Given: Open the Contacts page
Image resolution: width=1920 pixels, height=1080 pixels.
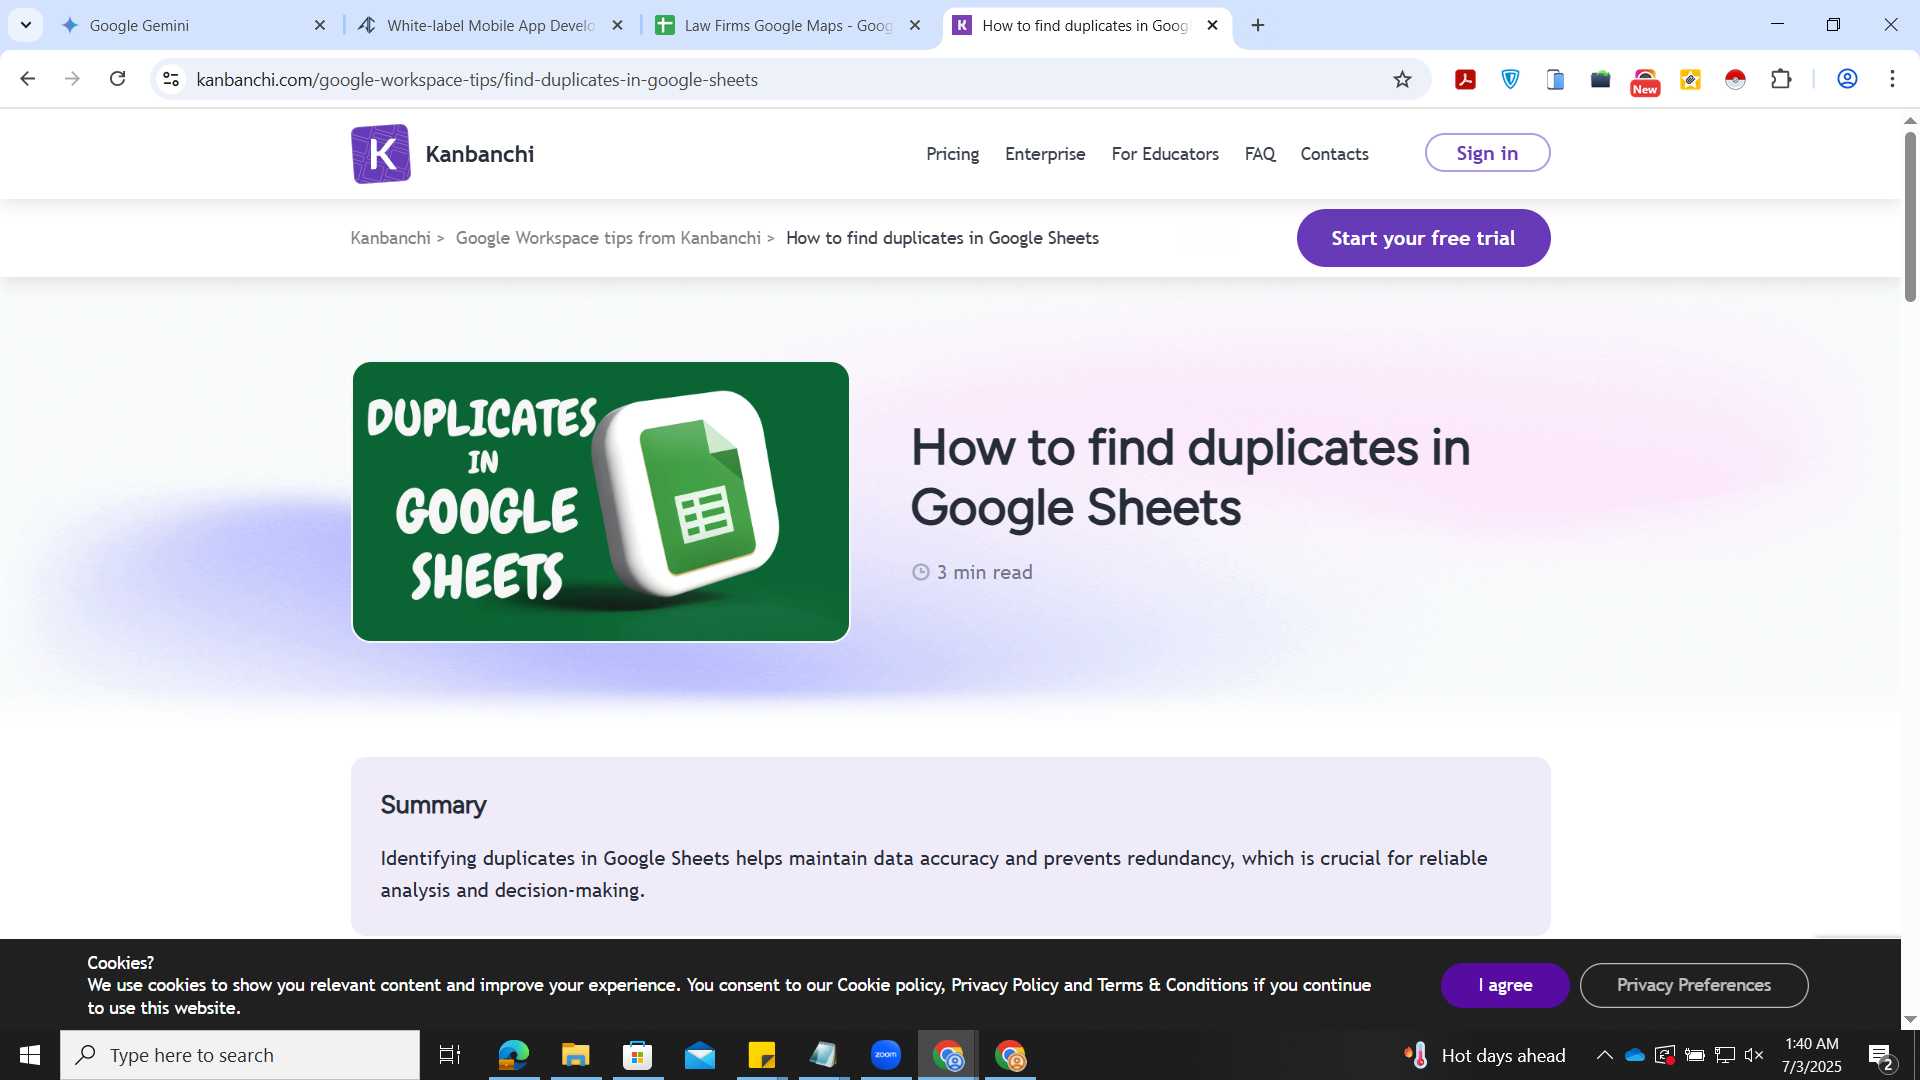Looking at the screenshot, I should 1334,154.
